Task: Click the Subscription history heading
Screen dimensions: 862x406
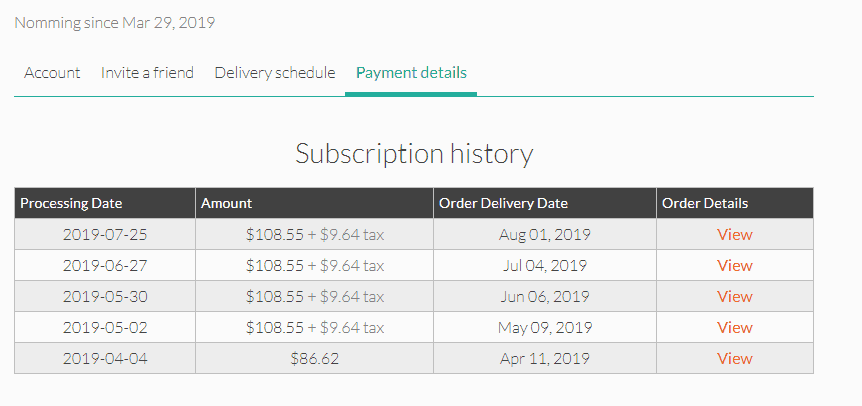Action: tap(414, 154)
